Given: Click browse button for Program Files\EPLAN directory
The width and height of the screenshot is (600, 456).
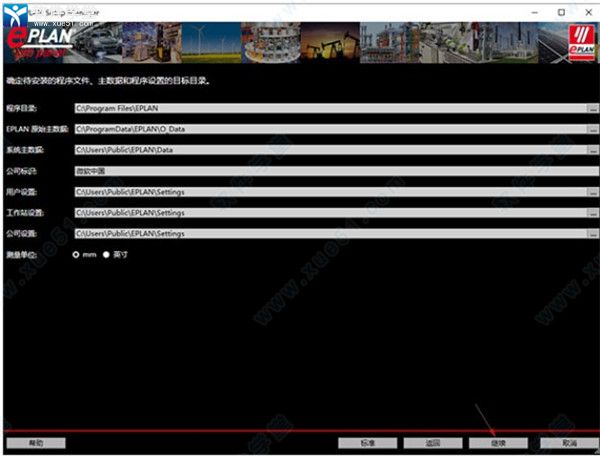Looking at the screenshot, I should point(593,109).
